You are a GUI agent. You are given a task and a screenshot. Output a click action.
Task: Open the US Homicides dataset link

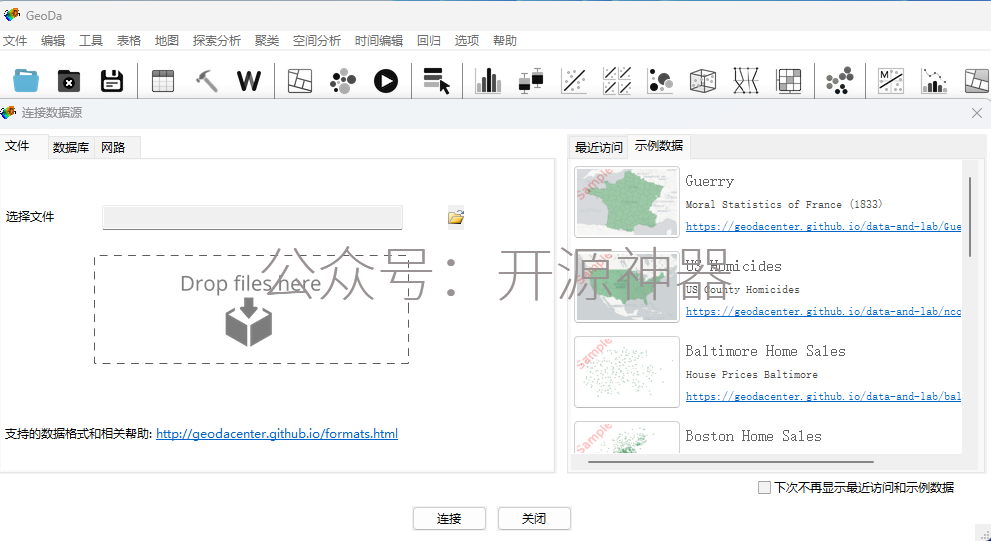pos(823,312)
